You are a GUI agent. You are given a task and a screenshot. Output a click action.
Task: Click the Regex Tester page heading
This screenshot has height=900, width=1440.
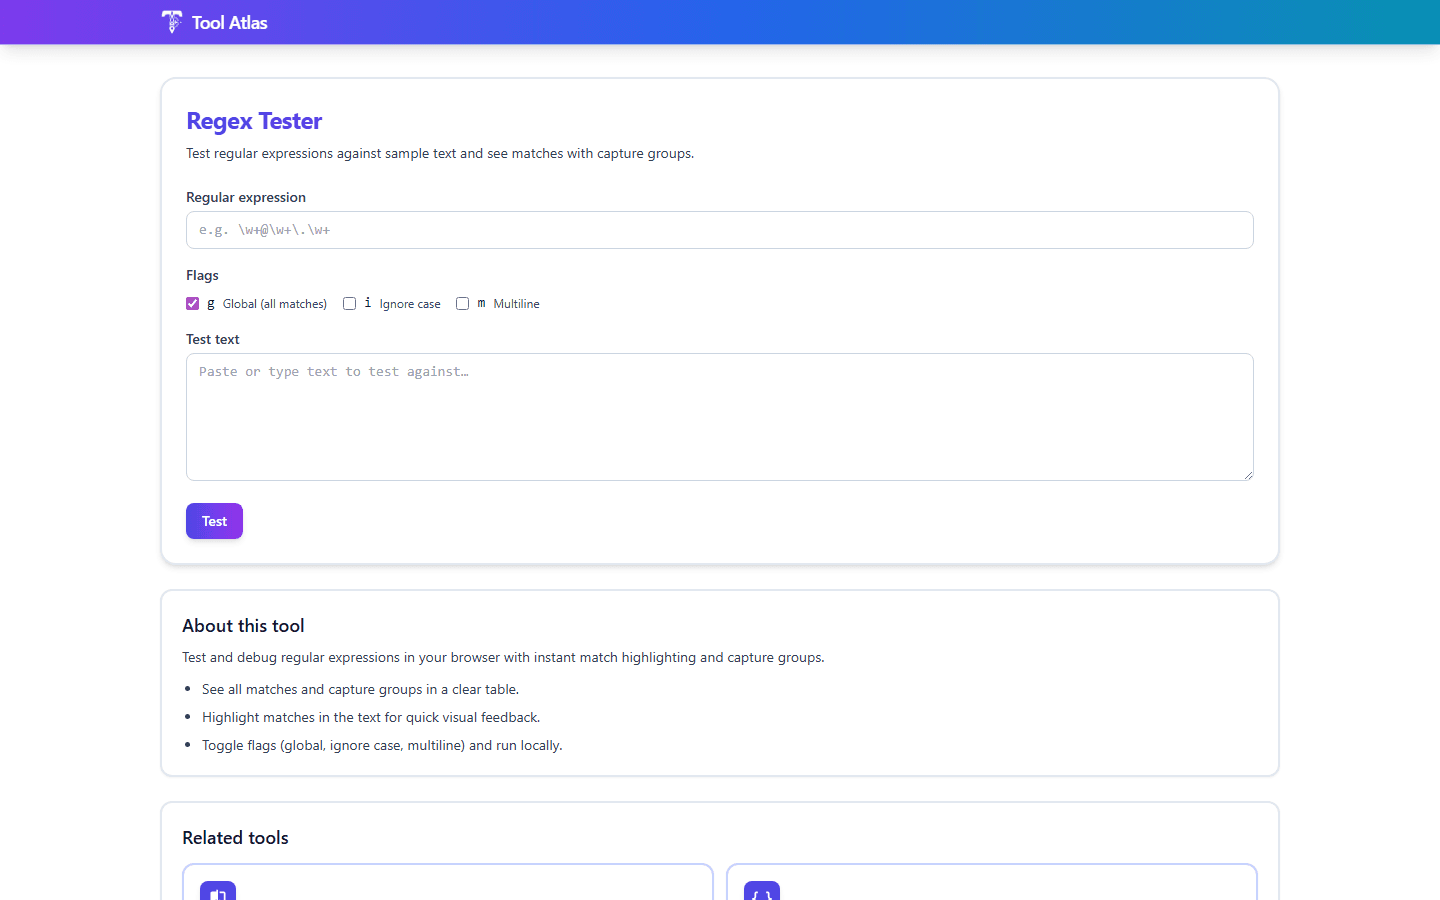tap(254, 121)
